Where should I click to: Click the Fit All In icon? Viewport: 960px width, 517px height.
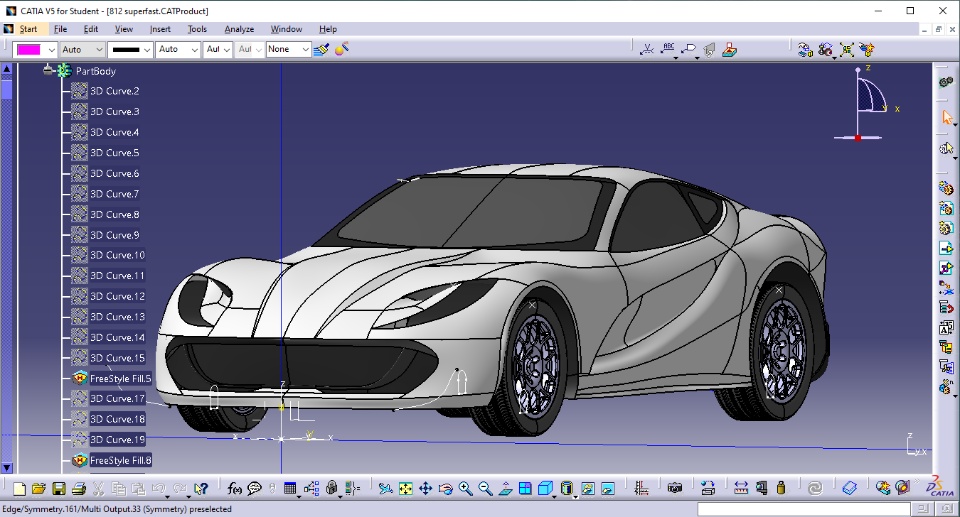click(405, 488)
